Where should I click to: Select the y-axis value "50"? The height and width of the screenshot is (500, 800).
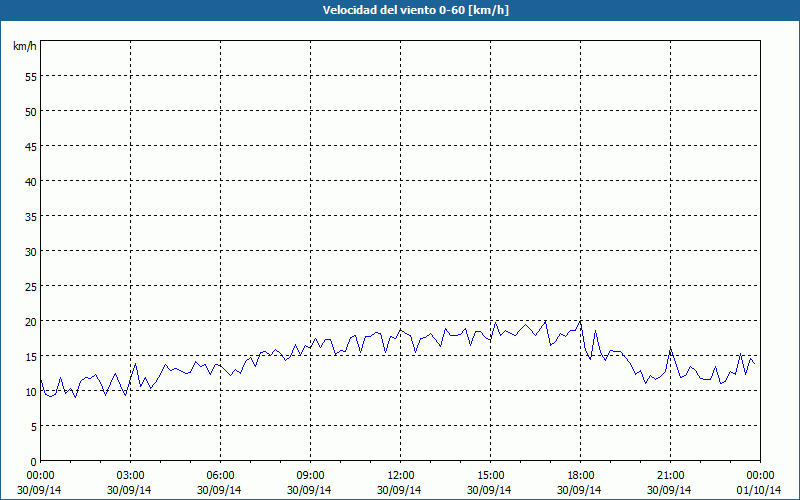(x=31, y=112)
